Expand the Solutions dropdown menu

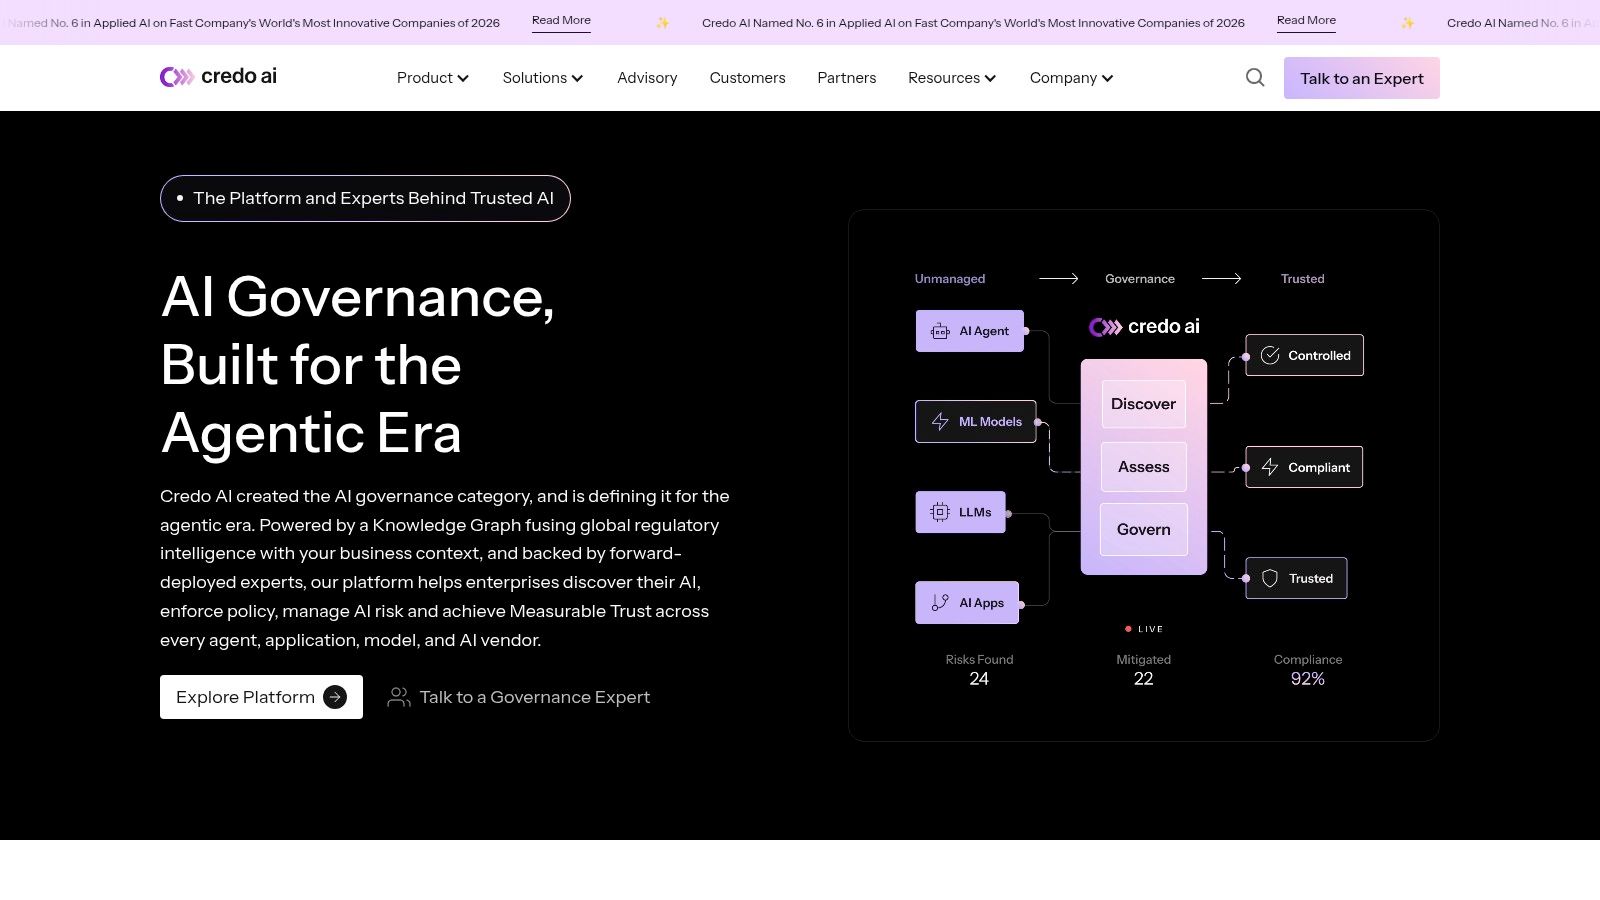[x=543, y=78]
